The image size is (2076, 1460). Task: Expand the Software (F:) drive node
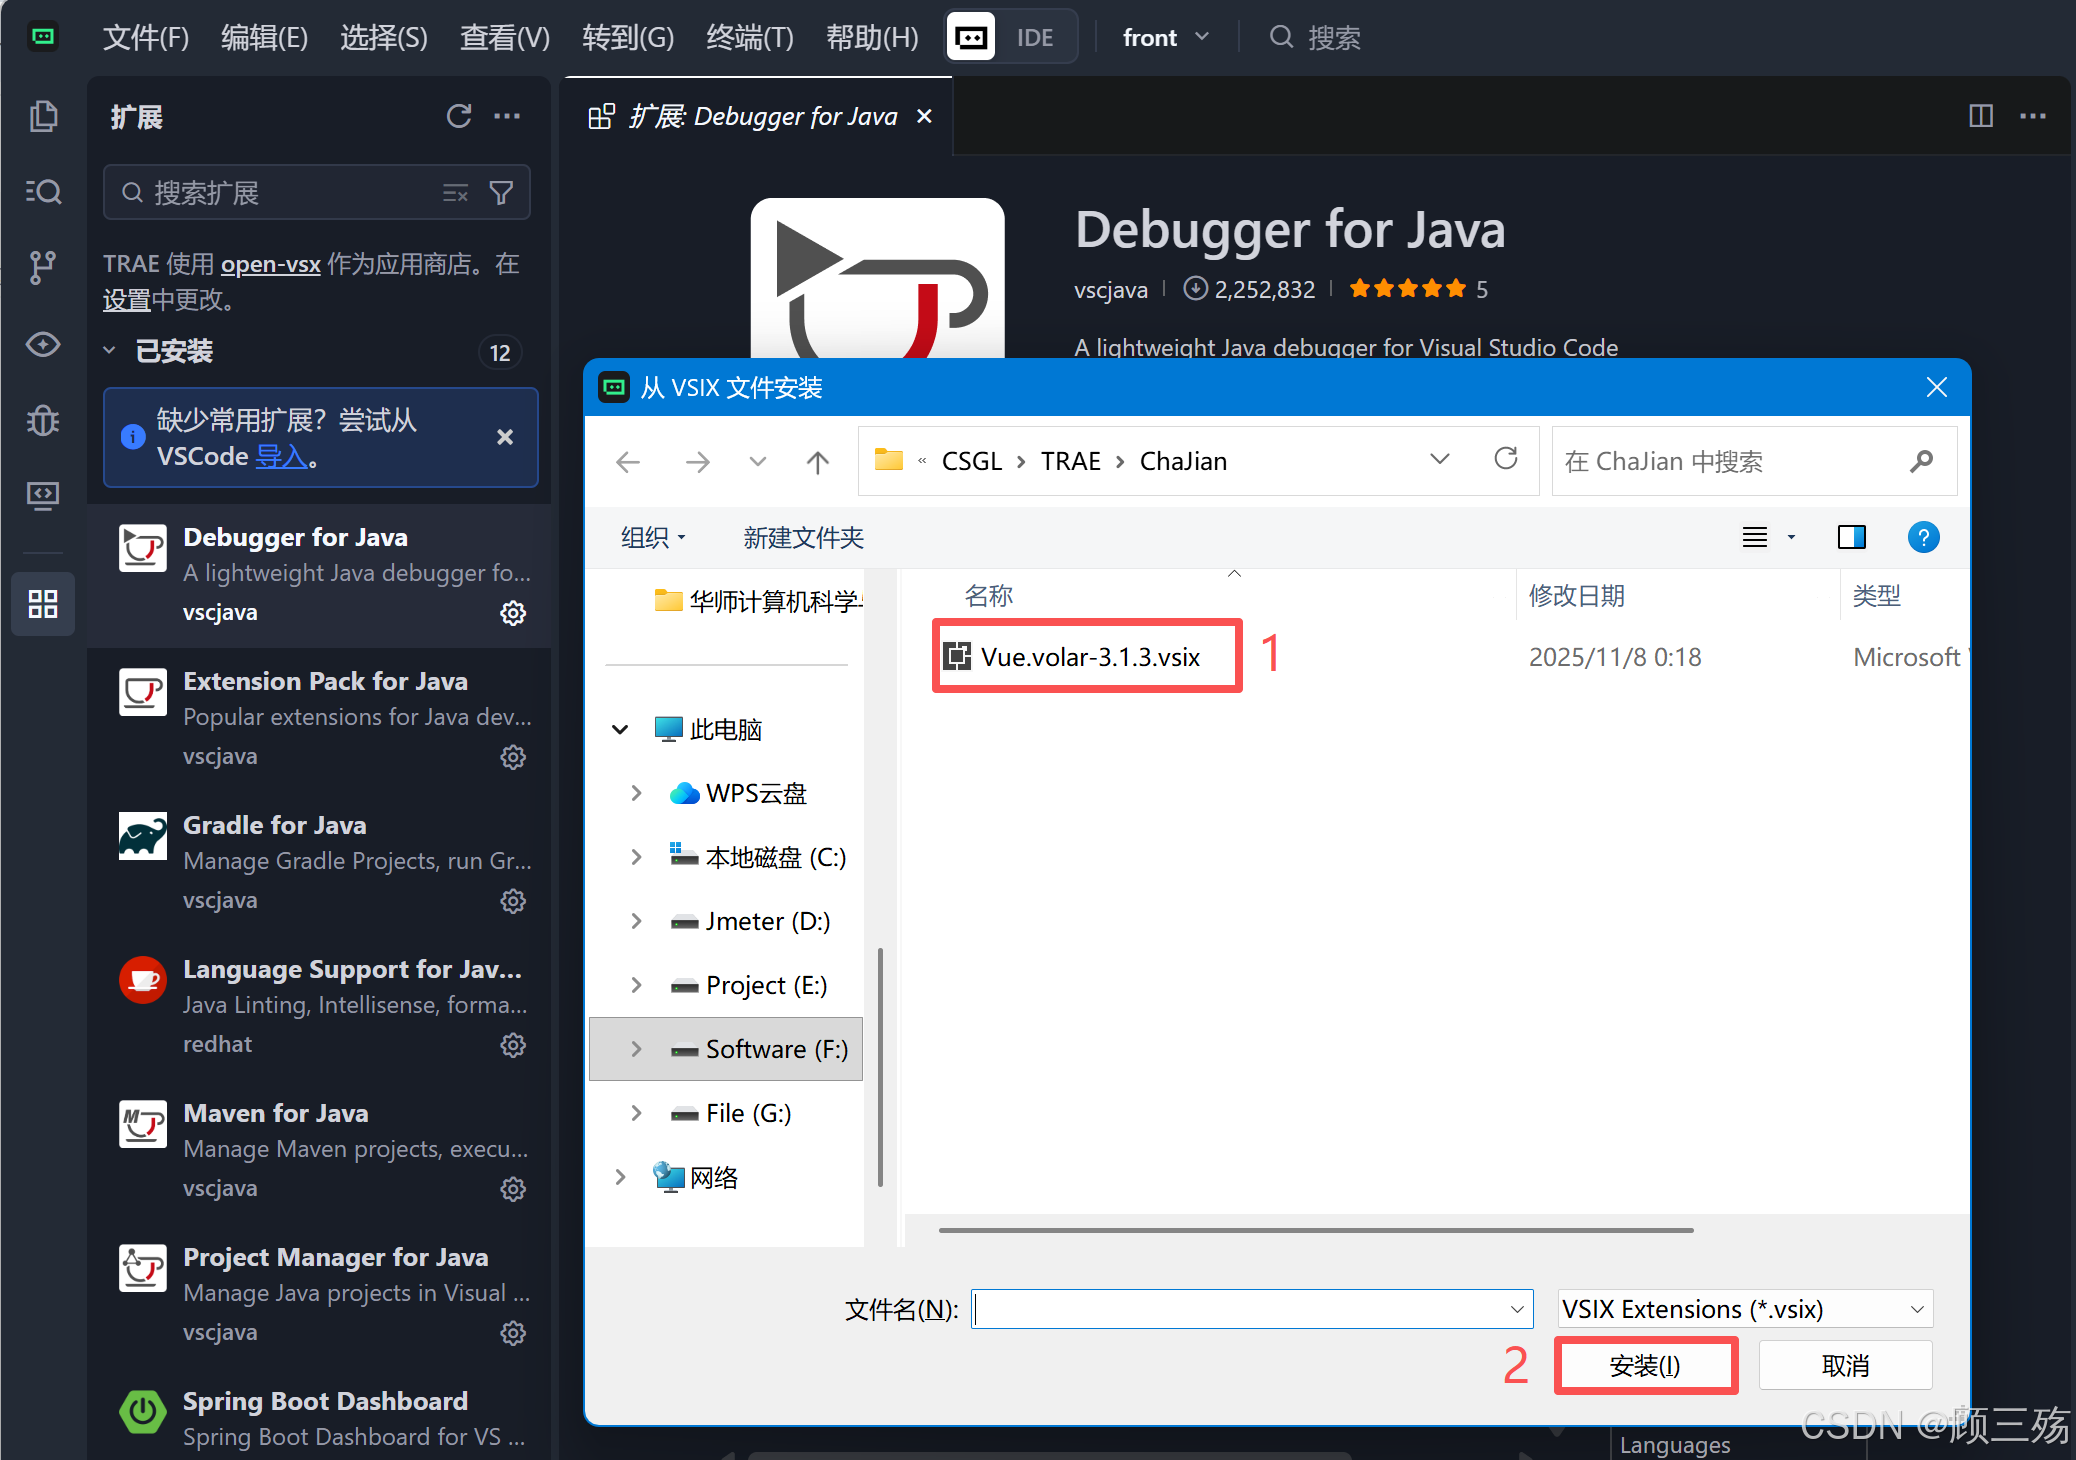(636, 1049)
